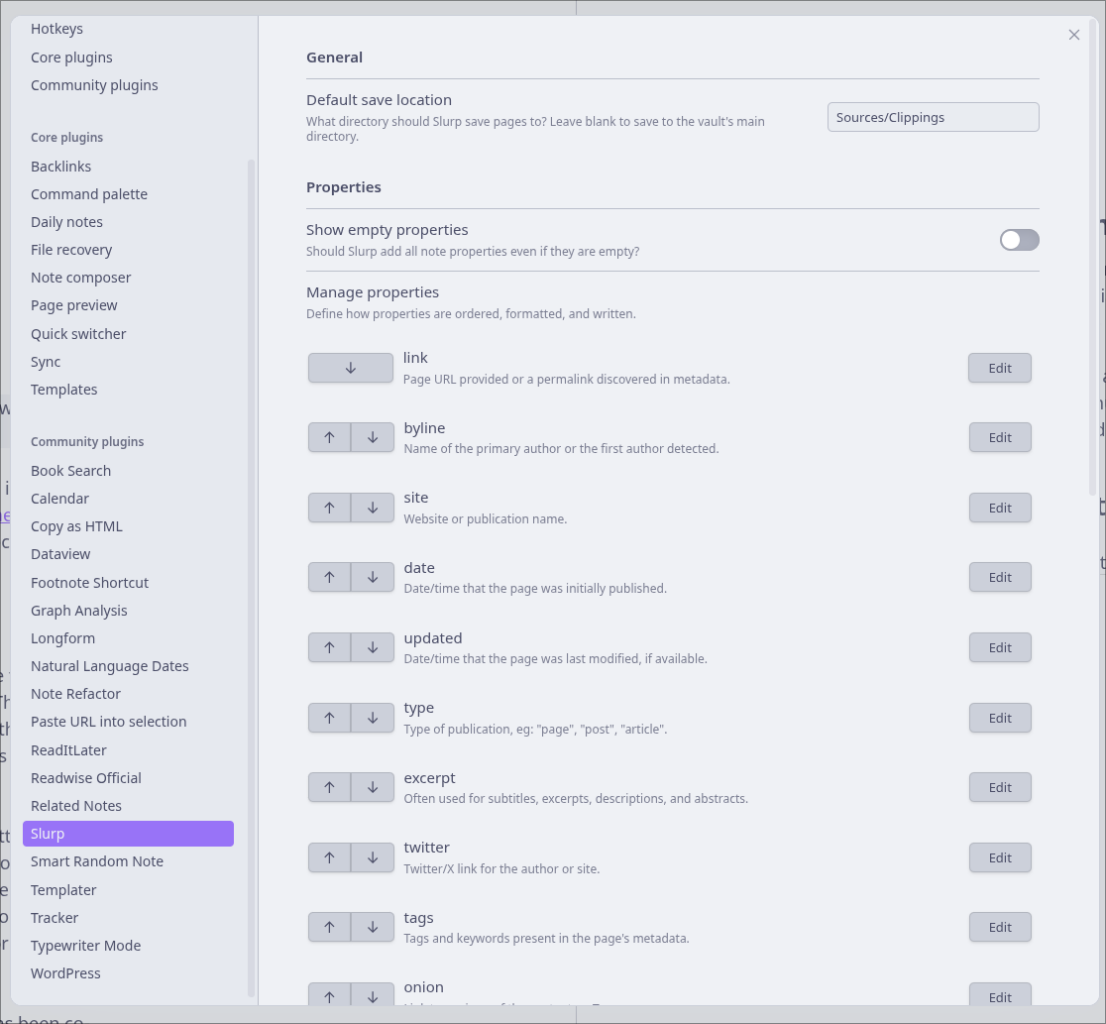Move the byline property up
The image size is (1106, 1024).
(x=329, y=438)
